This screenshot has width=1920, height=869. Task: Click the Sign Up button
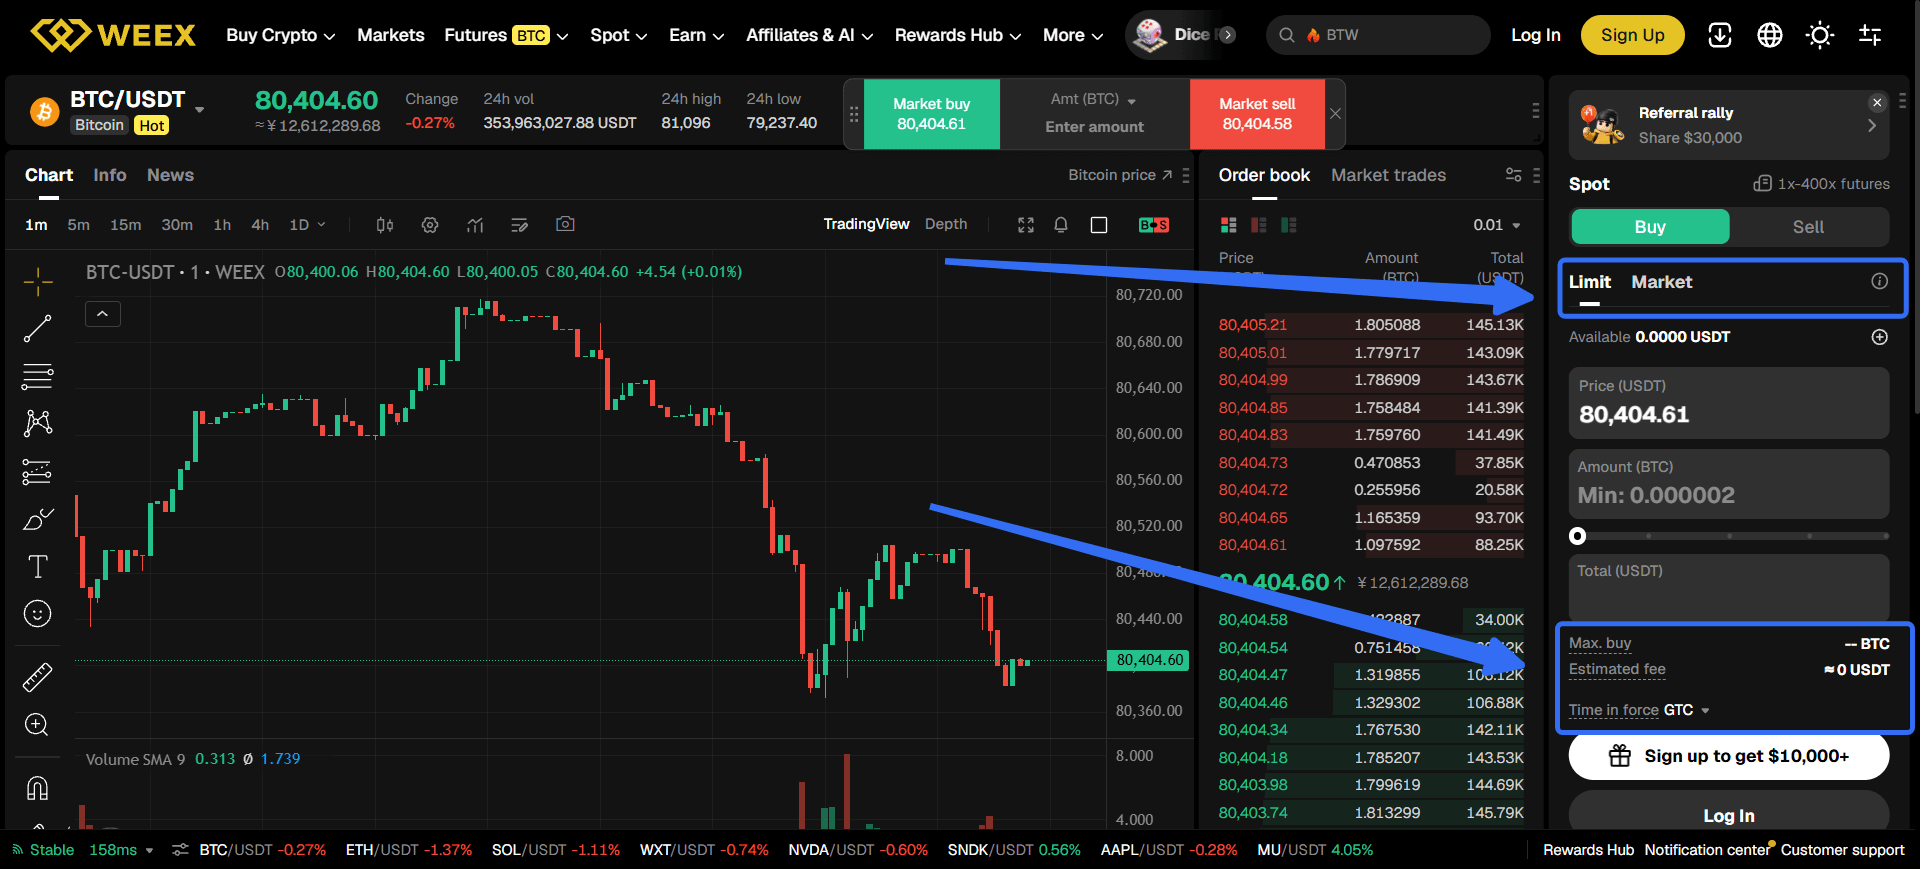(x=1632, y=35)
